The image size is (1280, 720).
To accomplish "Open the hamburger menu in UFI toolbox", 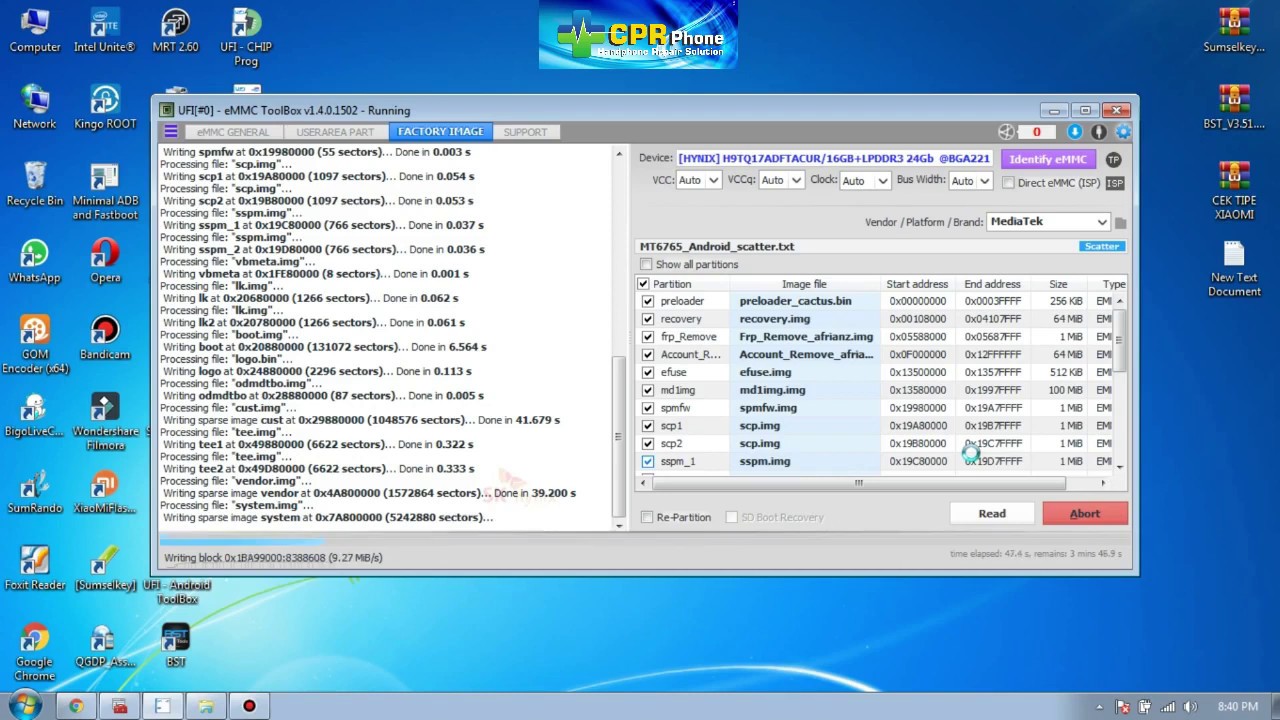I will point(171,132).
